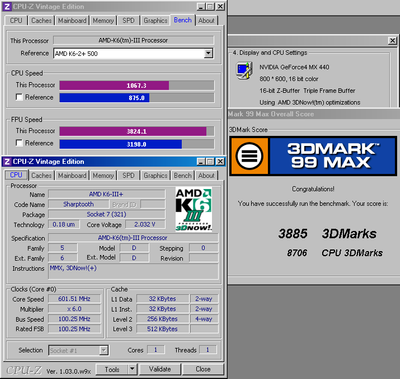
Task: Click the Level 2 4-way associativity value
Action: click(204, 319)
